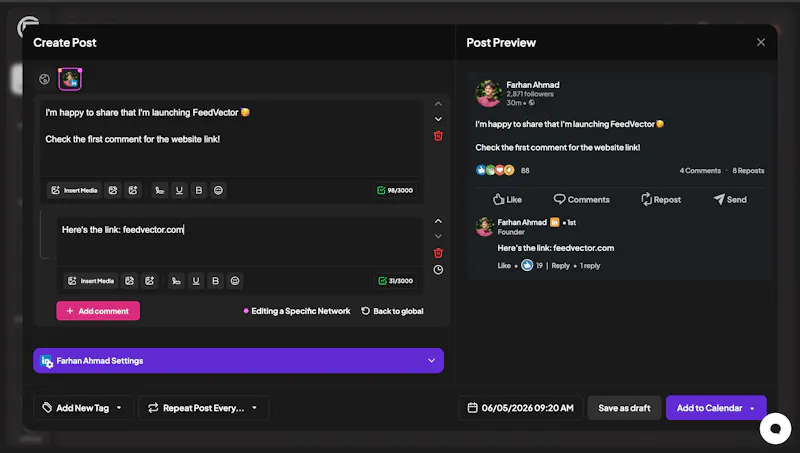
Task: Select the Farhan Ahmad LinkedIn account avatar
Action: click(x=70, y=79)
